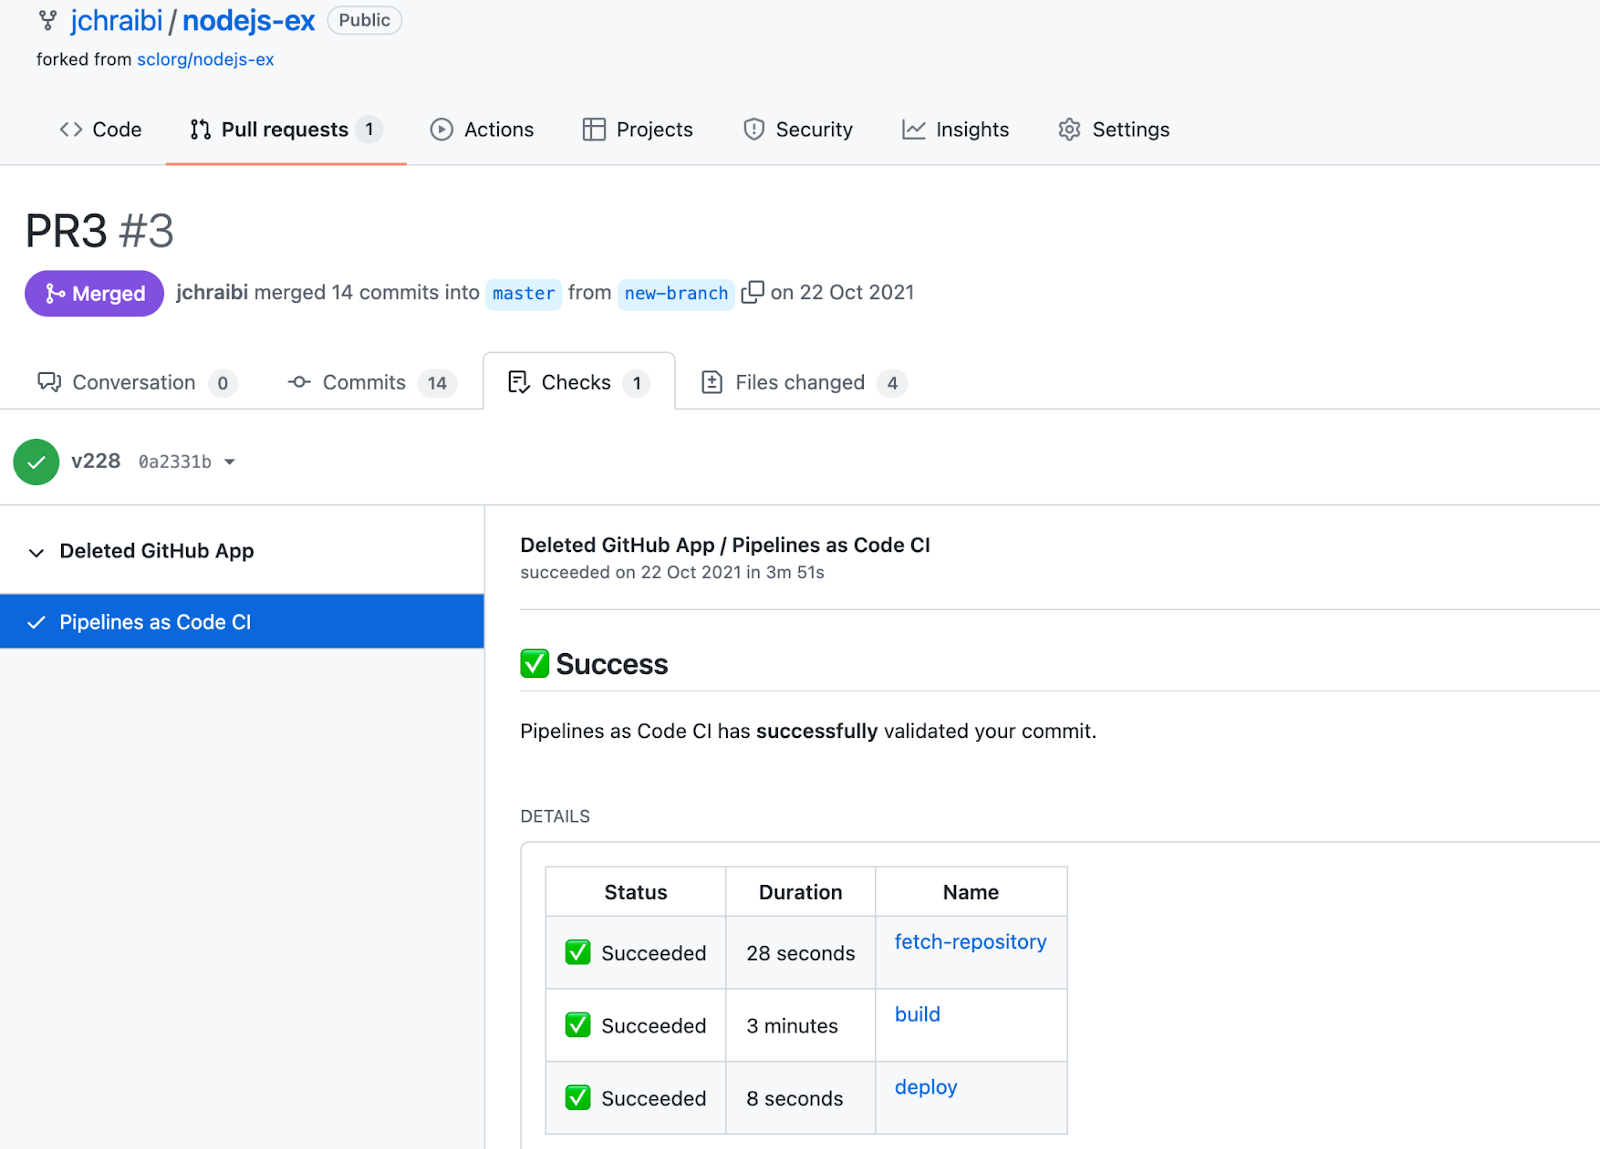Open Actions via its play circle icon
Image resolution: width=1600 pixels, height=1149 pixels.
coord(441,129)
